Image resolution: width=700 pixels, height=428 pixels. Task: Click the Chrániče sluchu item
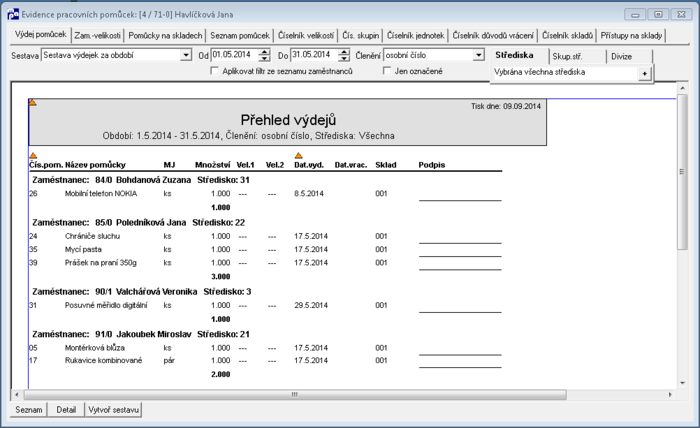tap(92, 236)
